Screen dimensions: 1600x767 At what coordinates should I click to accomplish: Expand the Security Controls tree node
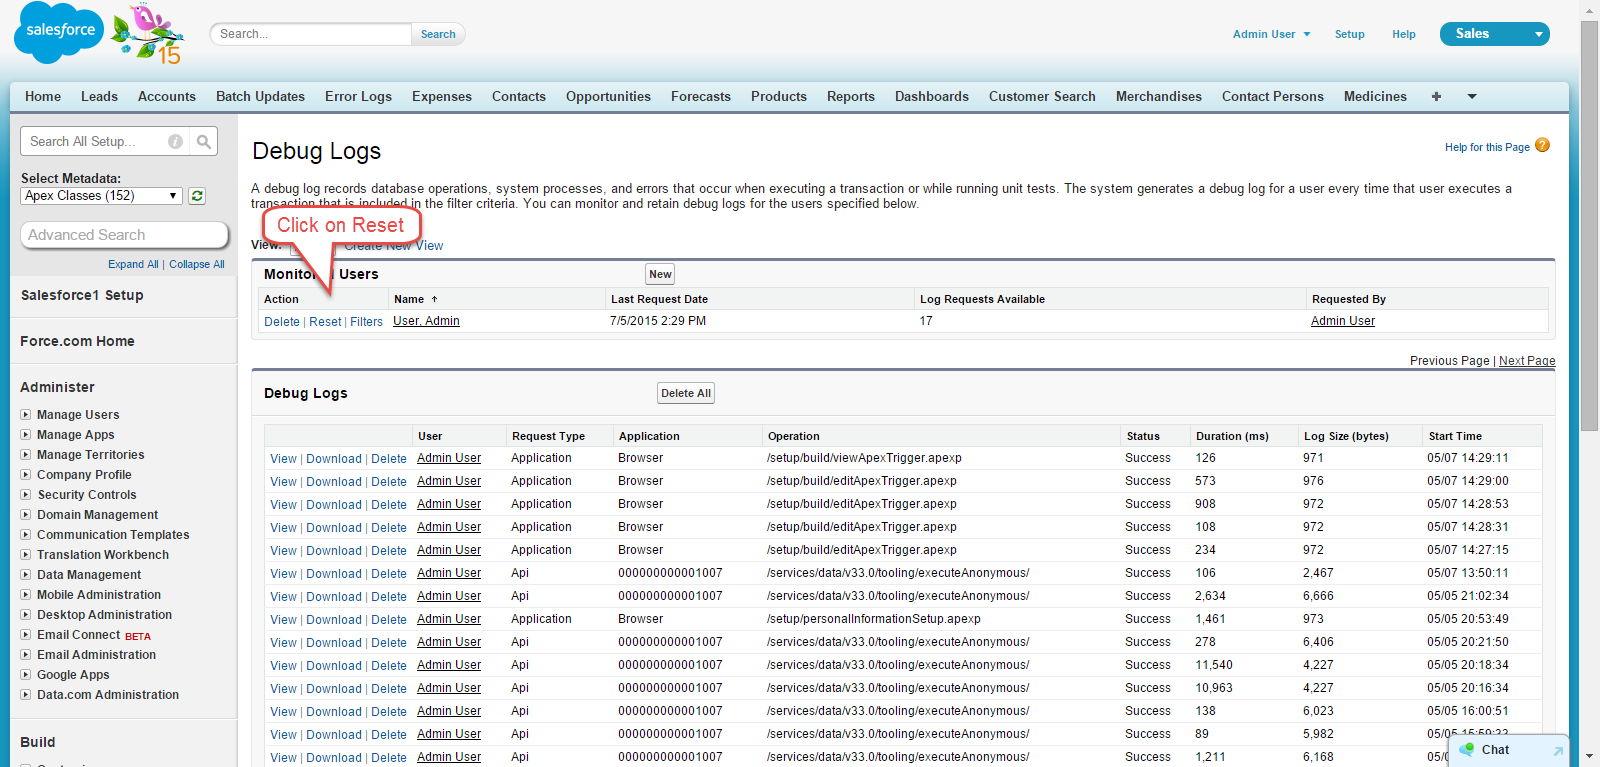tap(26, 494)
